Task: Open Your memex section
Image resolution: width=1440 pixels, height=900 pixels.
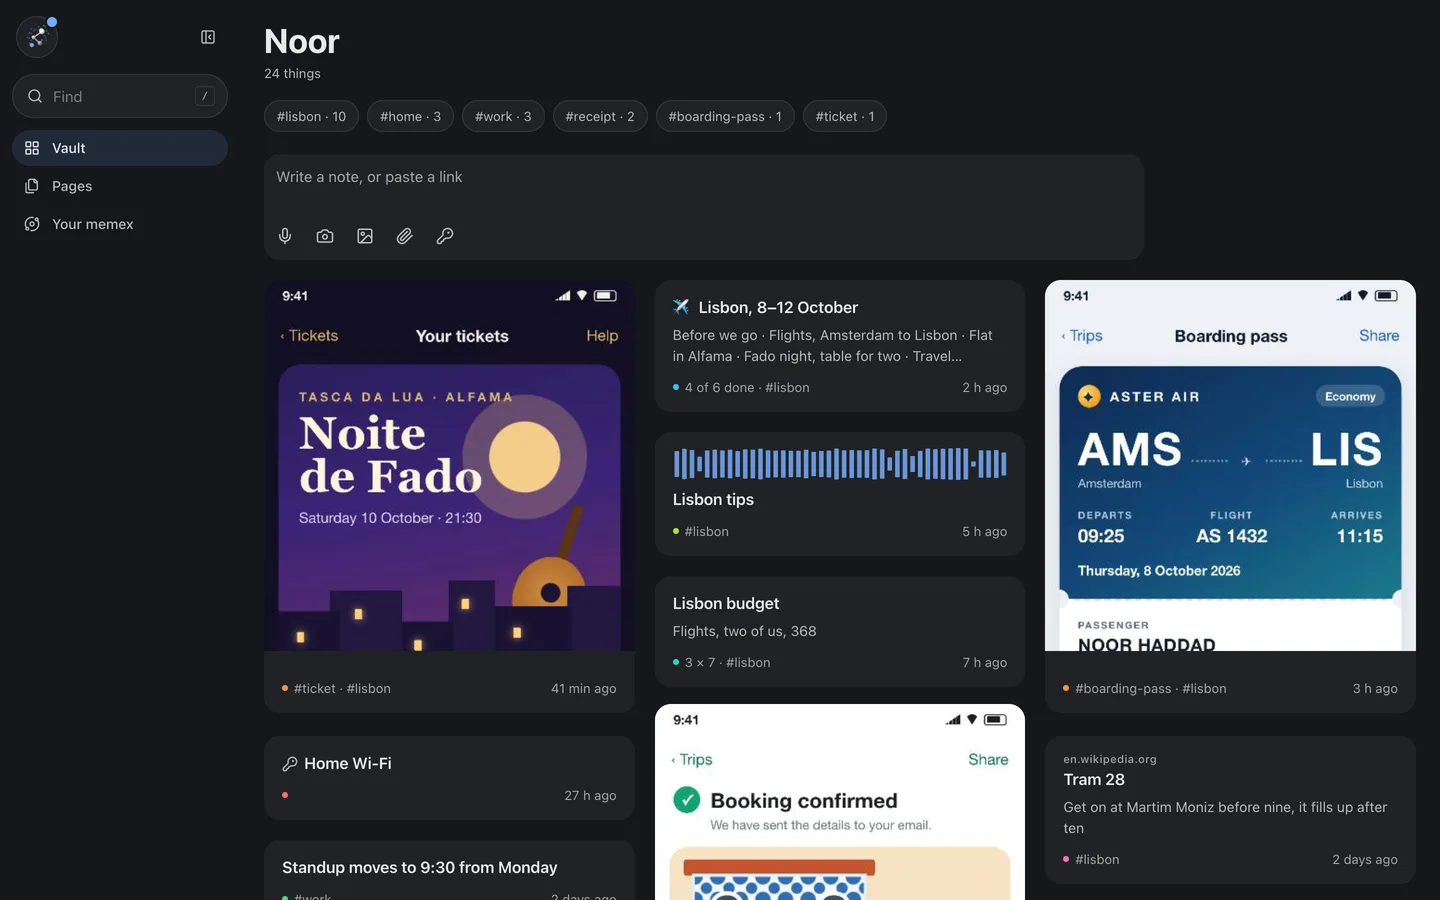Action: click(120, 224)
